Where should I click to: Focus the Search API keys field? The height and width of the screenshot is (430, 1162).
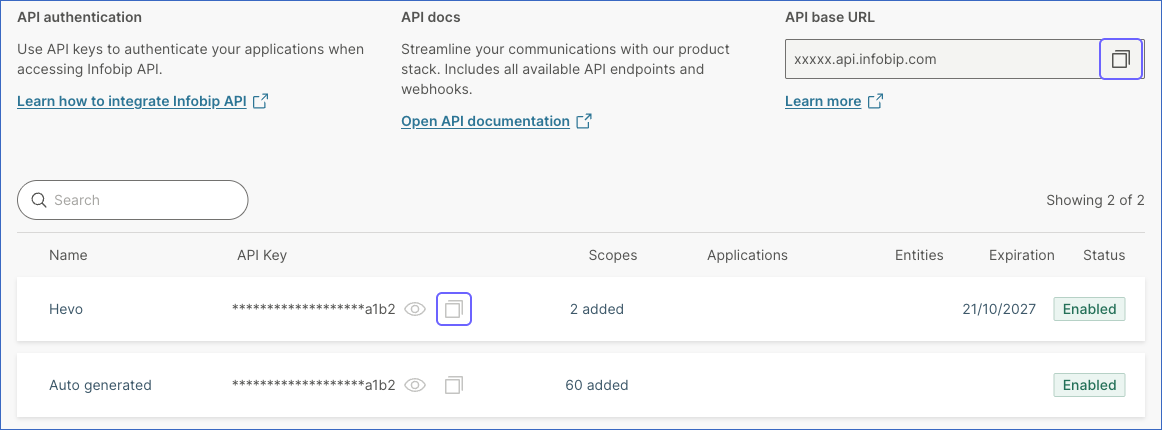tap(133, 200)
